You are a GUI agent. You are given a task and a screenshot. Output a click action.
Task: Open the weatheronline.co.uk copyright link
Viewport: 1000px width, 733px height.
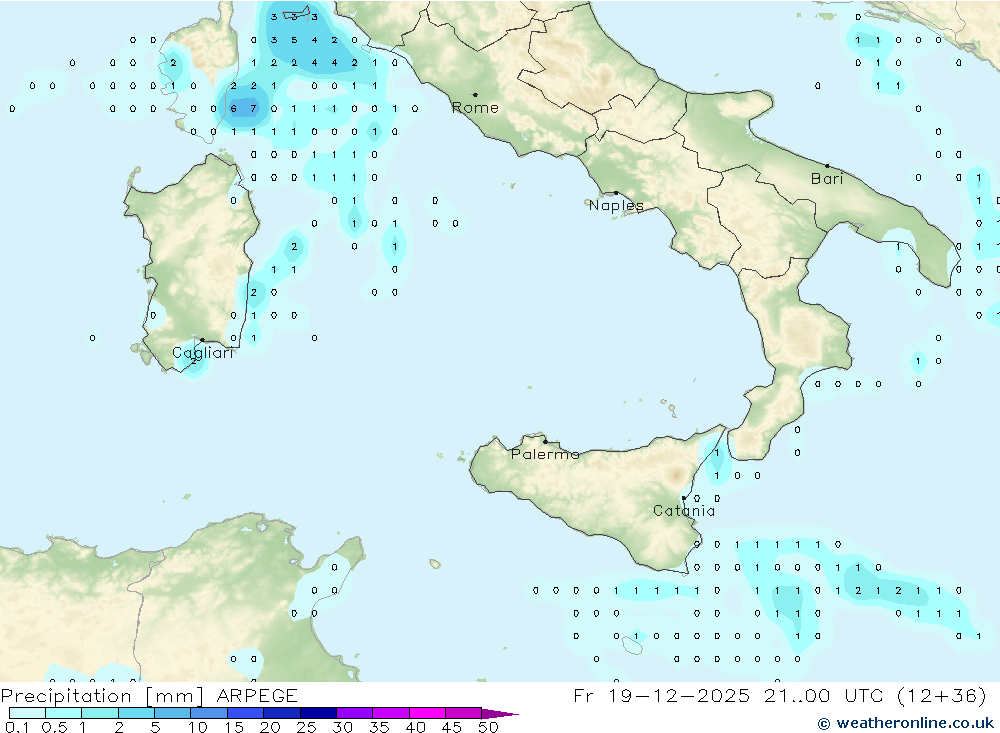906,723
